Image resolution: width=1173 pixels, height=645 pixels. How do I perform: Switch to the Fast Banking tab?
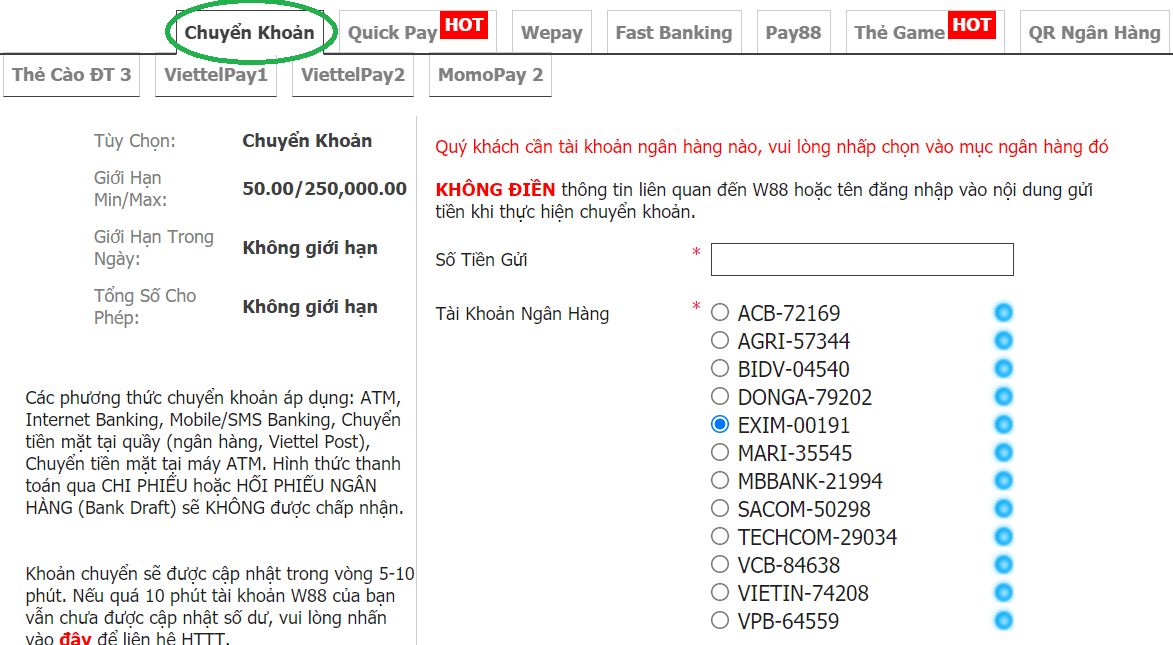[x=674, y=32]
